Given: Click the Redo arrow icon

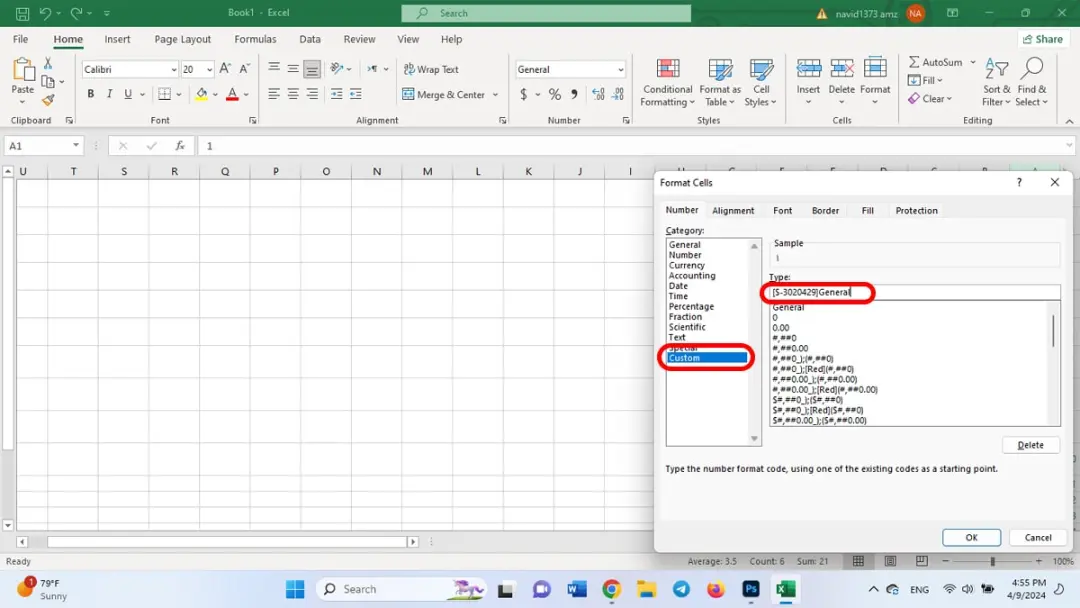Looking at the screenshot, I should tap(76, 13).
